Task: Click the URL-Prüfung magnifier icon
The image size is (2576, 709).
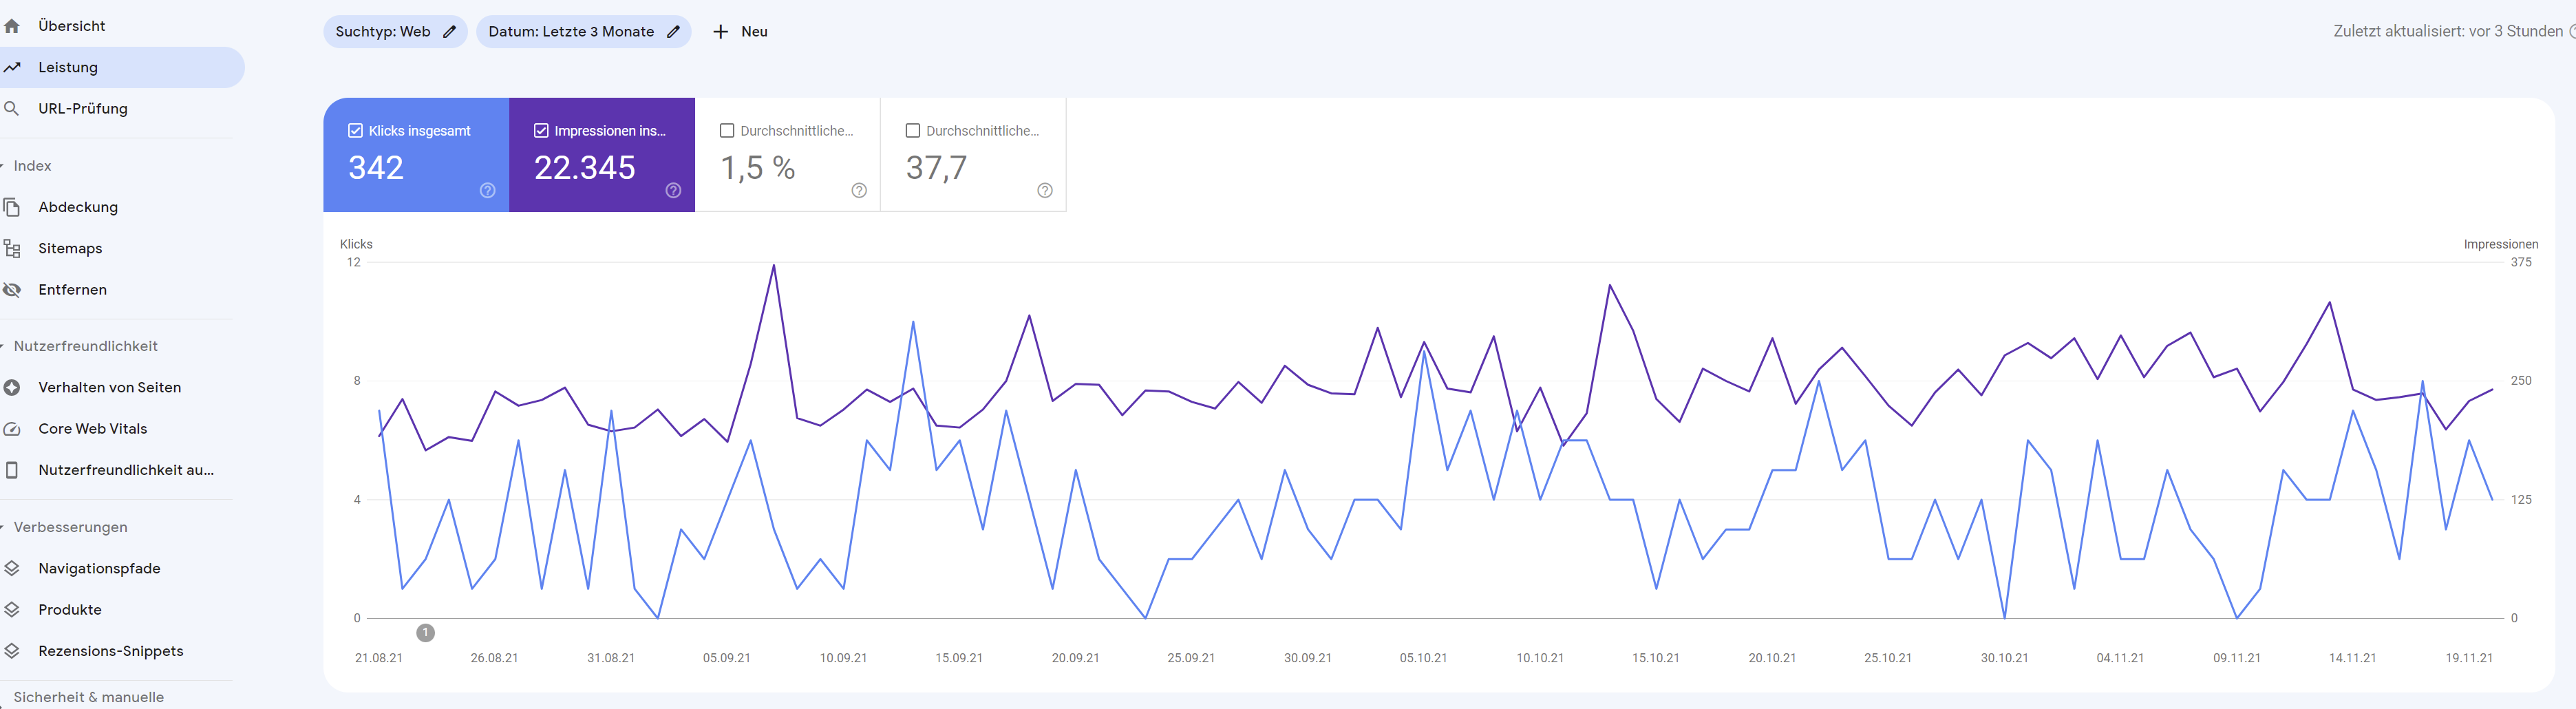Action: [13, 108]
